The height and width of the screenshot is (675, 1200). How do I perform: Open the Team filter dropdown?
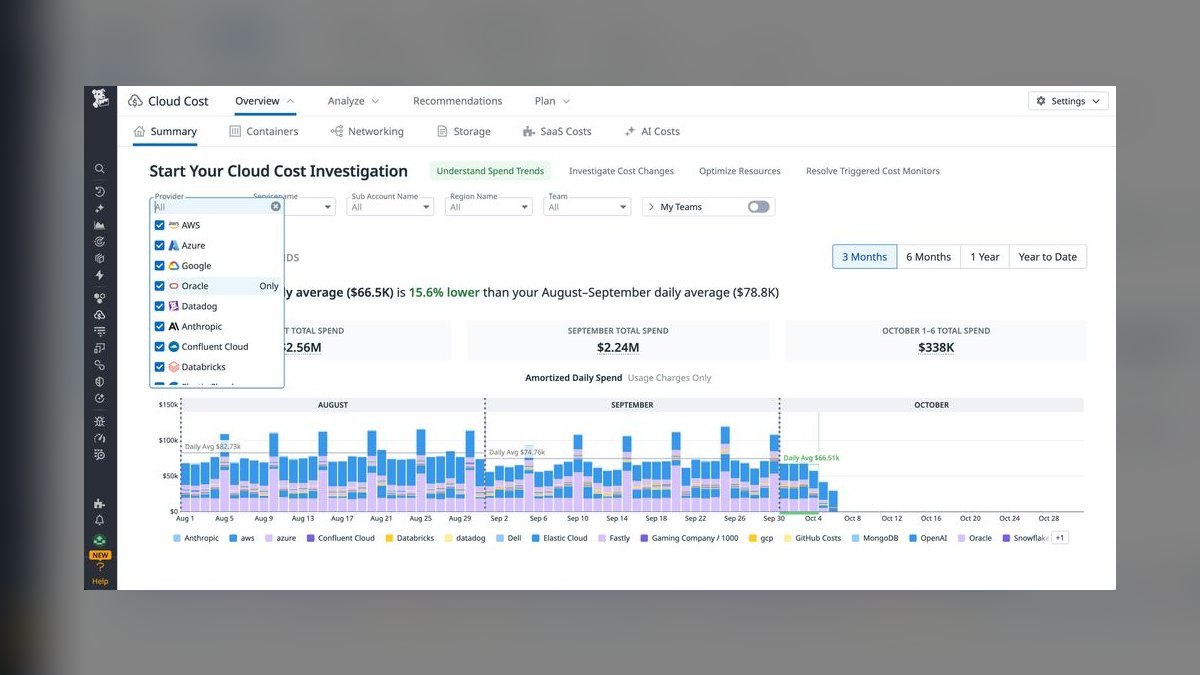pos(587,207)
